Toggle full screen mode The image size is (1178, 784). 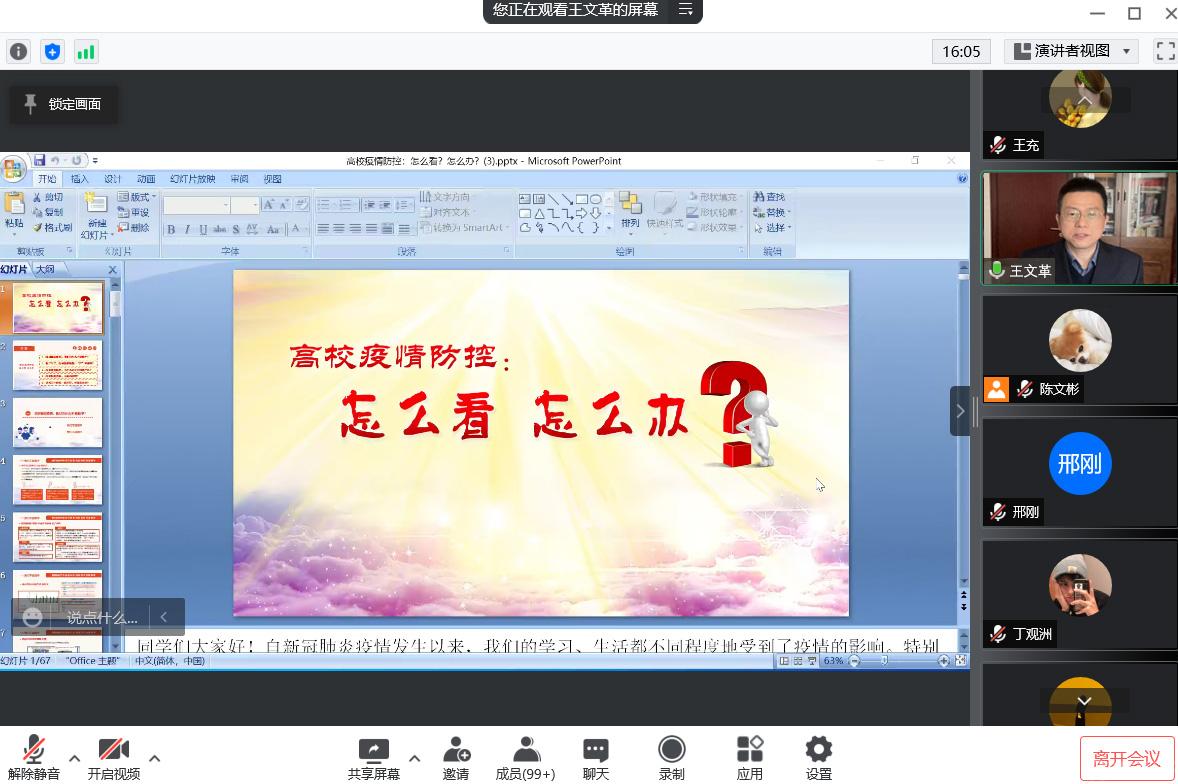(x=1165, y=51)
